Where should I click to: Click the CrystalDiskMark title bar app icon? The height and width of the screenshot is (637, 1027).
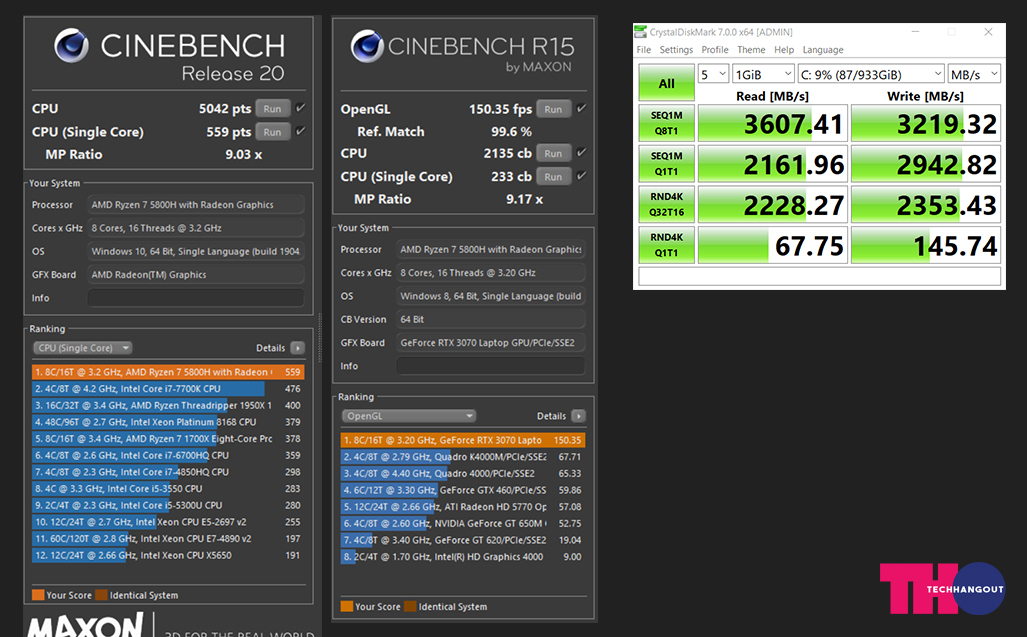(640, 31)
